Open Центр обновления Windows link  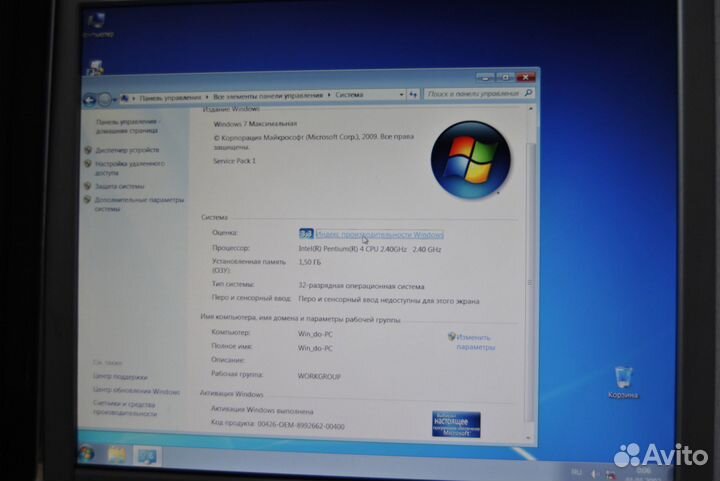click(x=136, y=391)
